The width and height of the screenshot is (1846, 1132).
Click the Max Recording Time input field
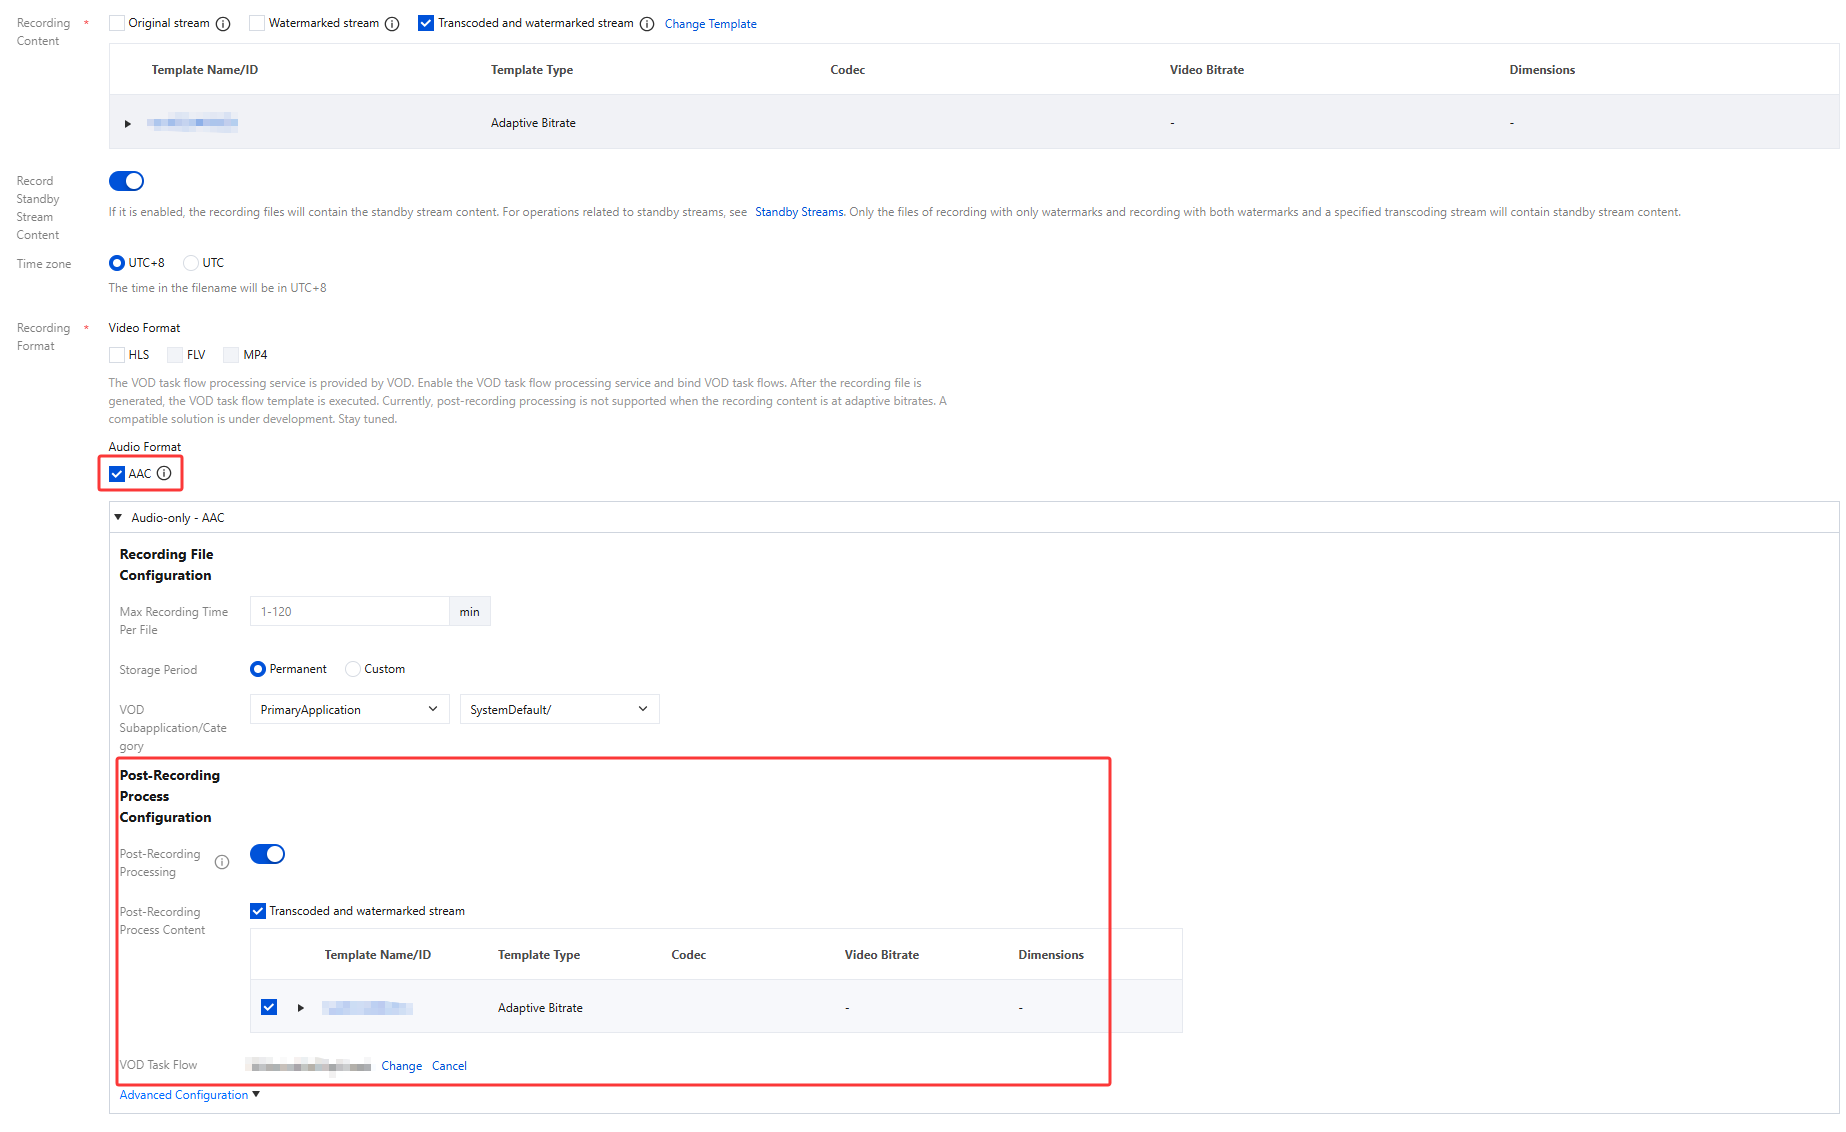[x=349, y=612]
